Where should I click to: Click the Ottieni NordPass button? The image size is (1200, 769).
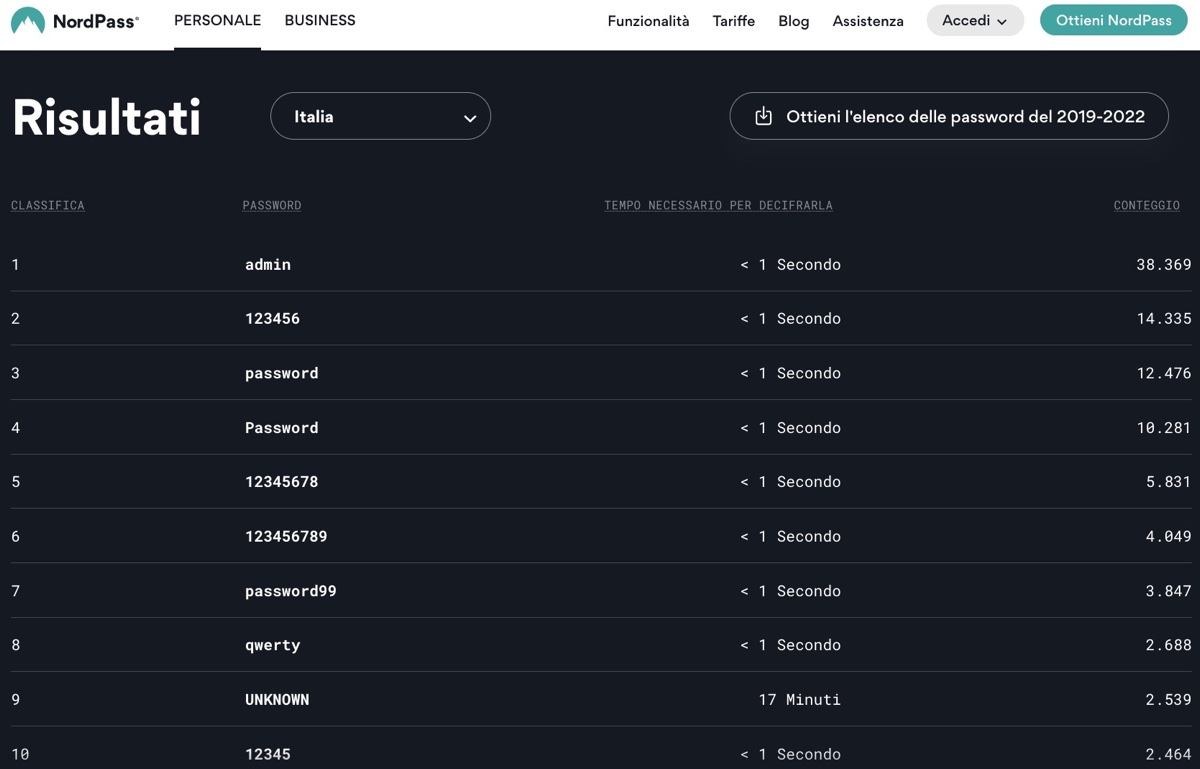point(1113,21)
